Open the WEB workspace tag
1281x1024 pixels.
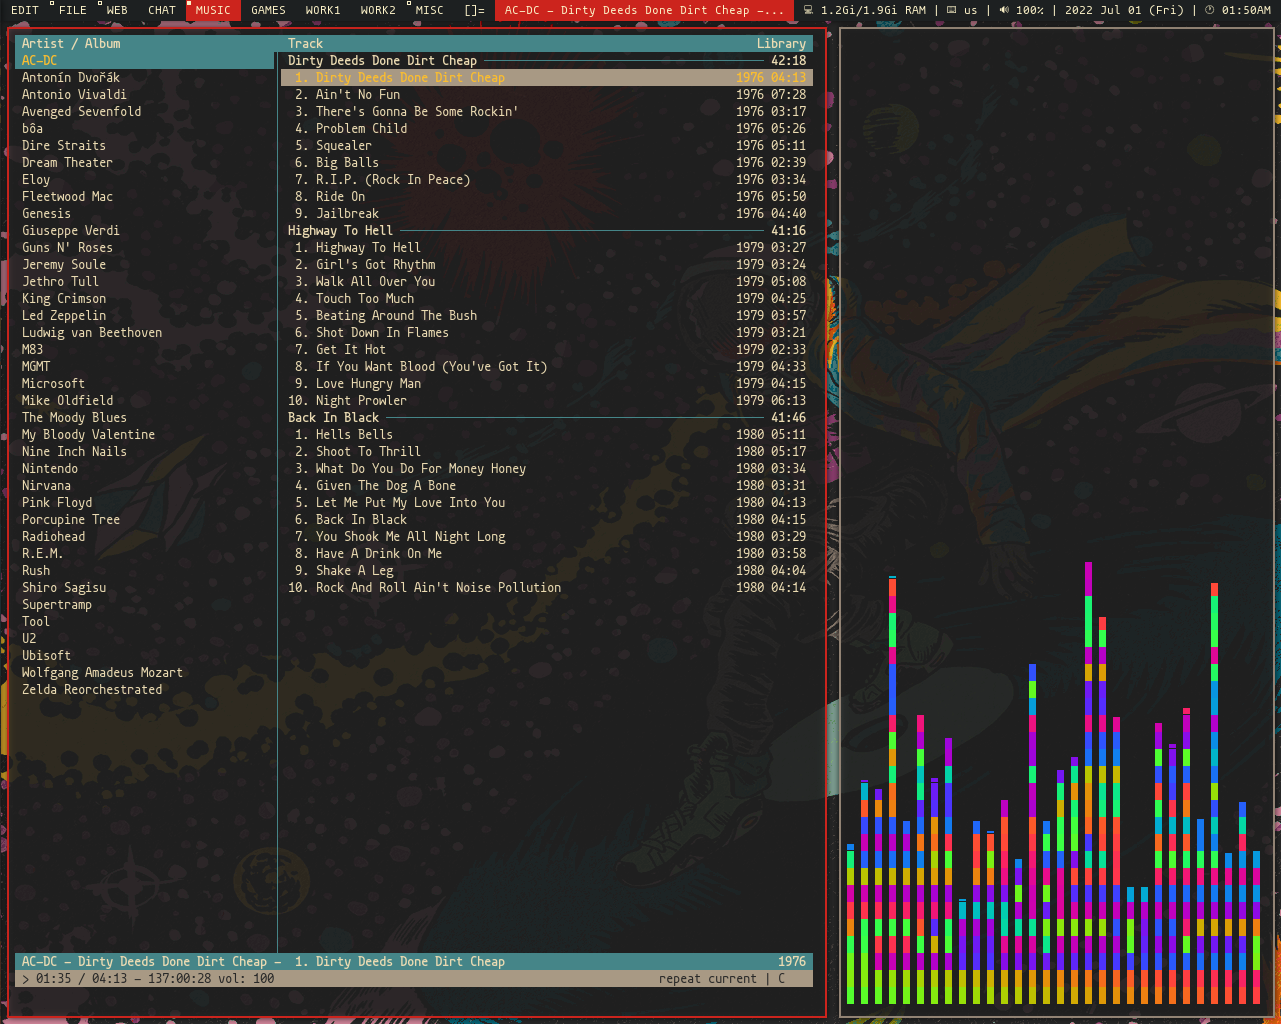(x=117, y=10)
